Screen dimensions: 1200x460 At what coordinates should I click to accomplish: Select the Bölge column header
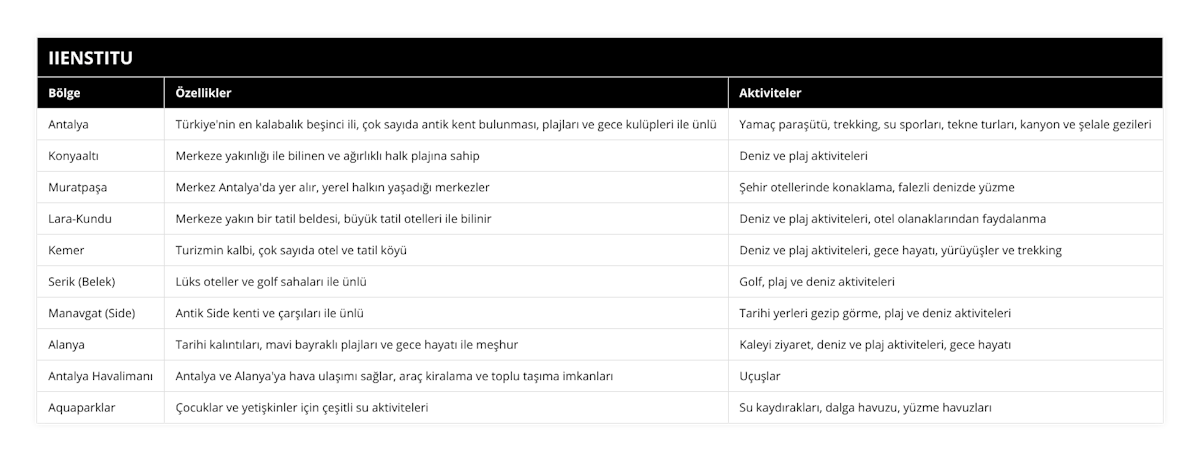[x=101, y=93]
